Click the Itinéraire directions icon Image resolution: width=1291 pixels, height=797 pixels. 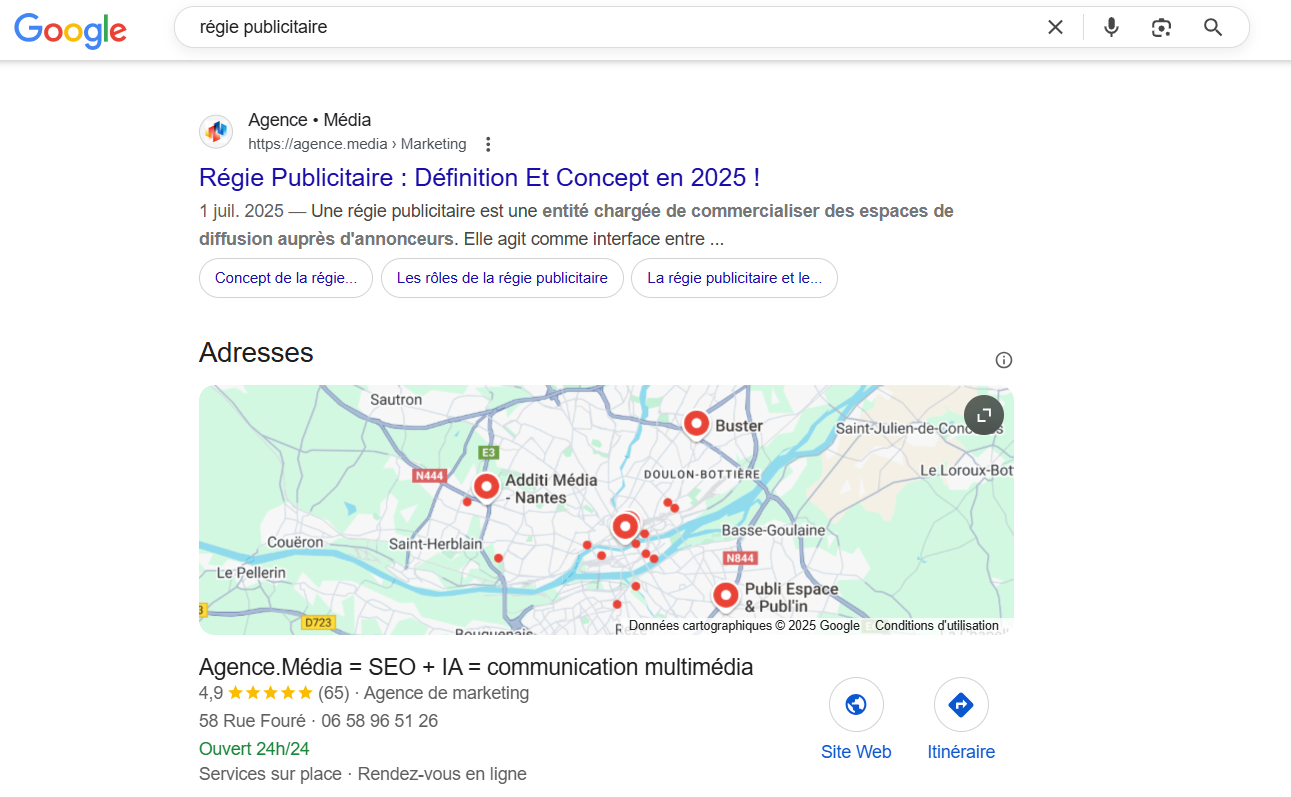pyautogui.click(x=961, y=705)
